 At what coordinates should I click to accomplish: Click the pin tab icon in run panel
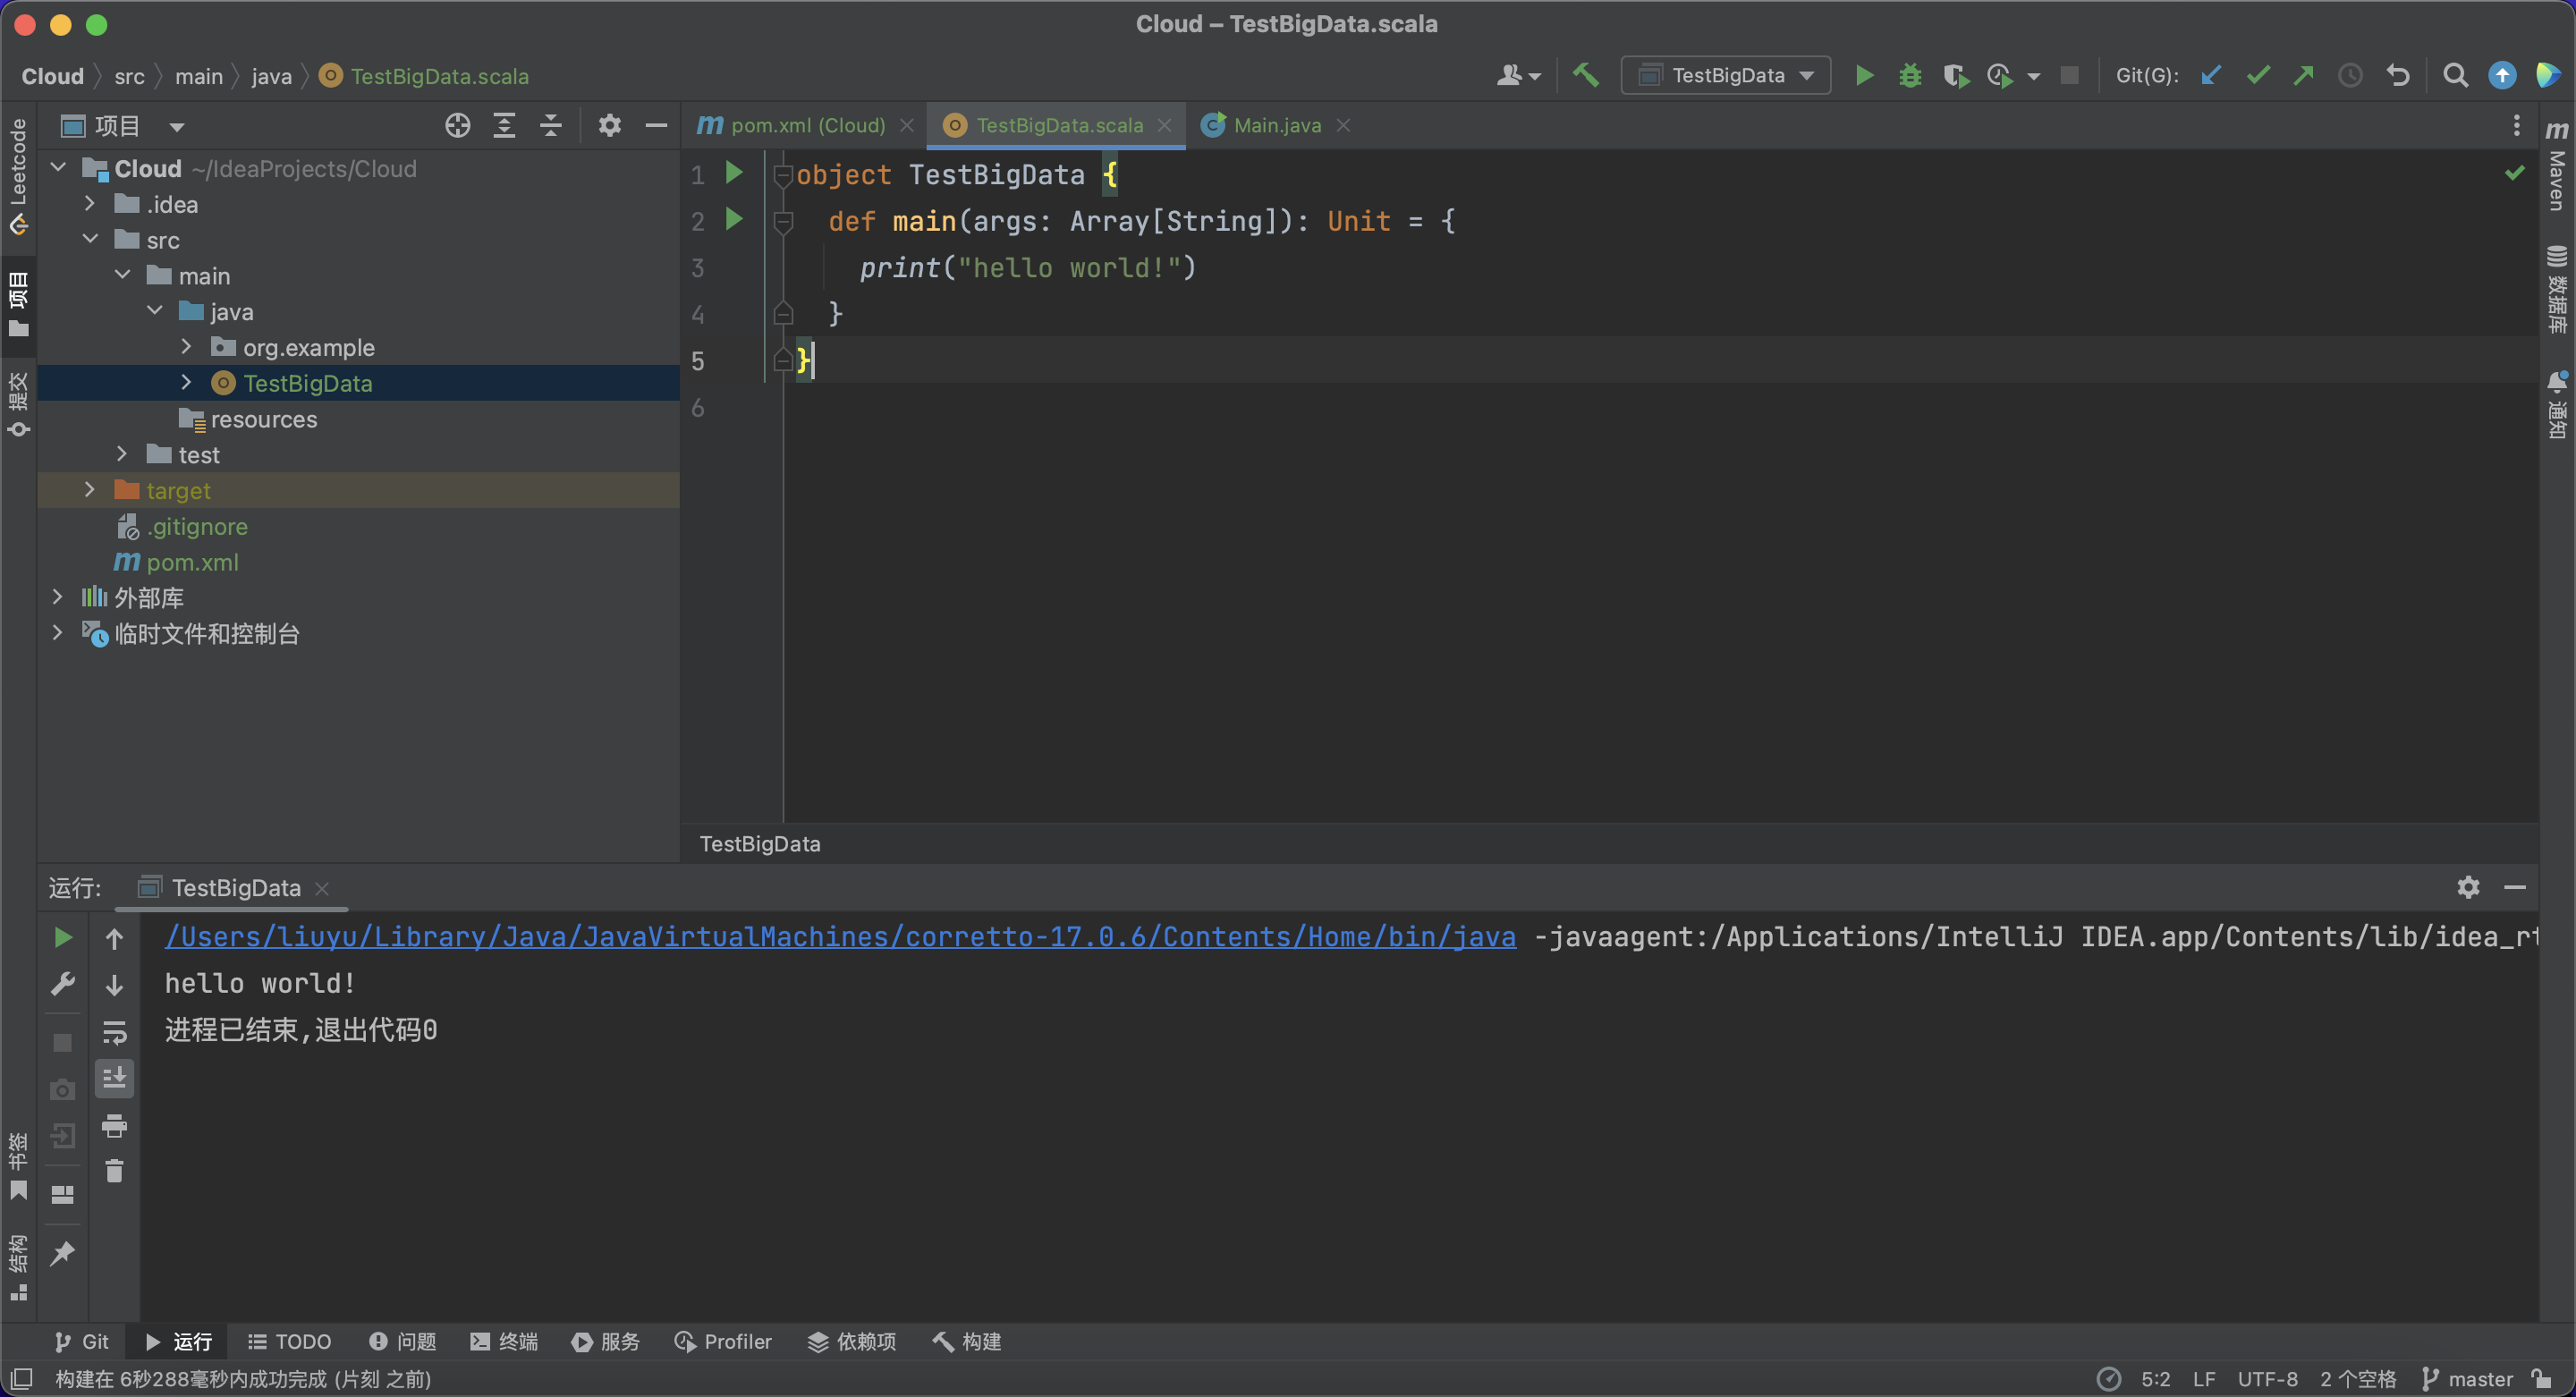(62, 1253)
